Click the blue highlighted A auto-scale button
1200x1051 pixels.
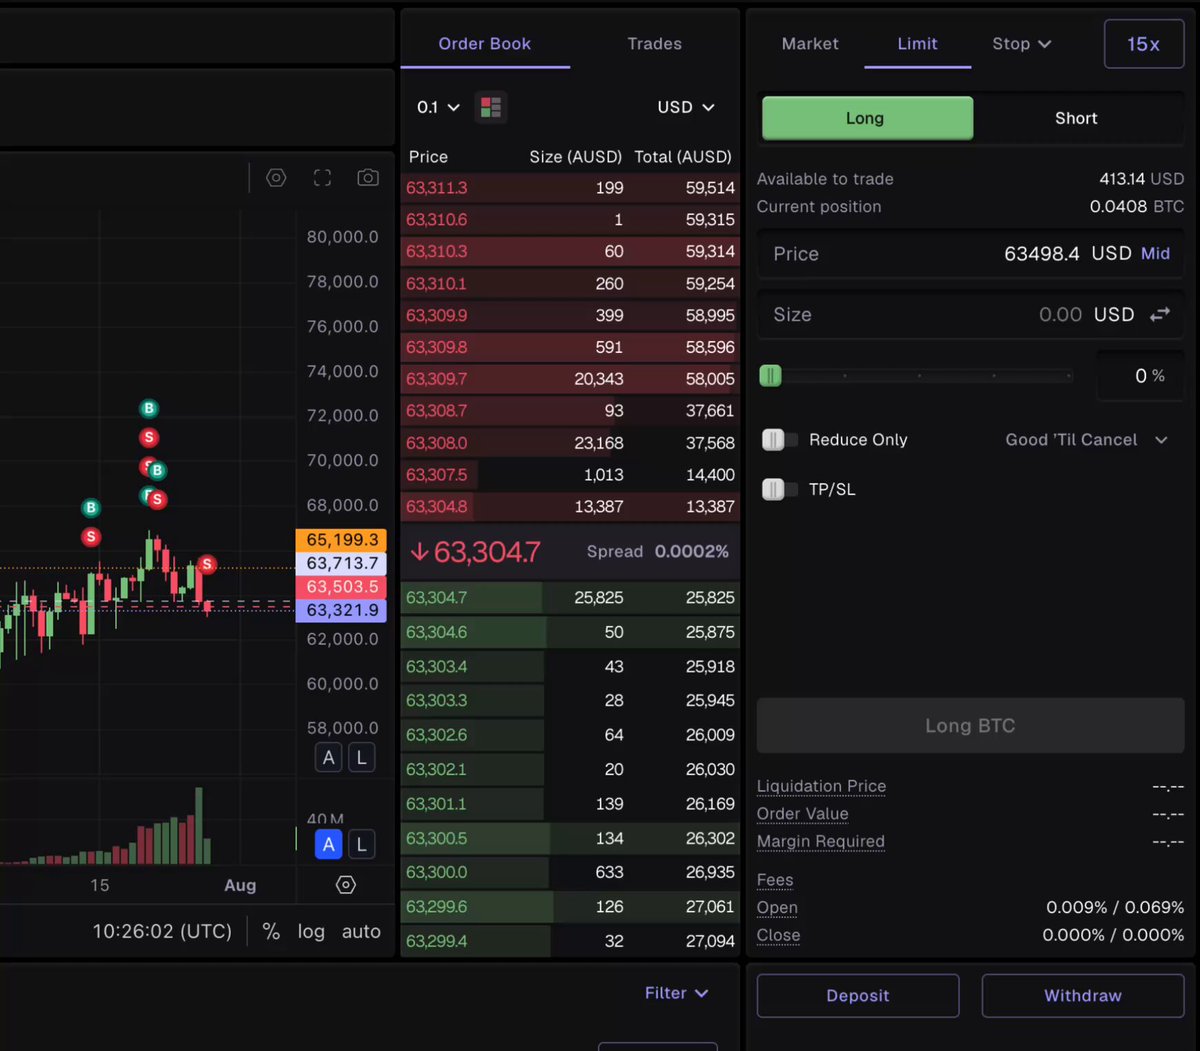[x=329, y=844]
